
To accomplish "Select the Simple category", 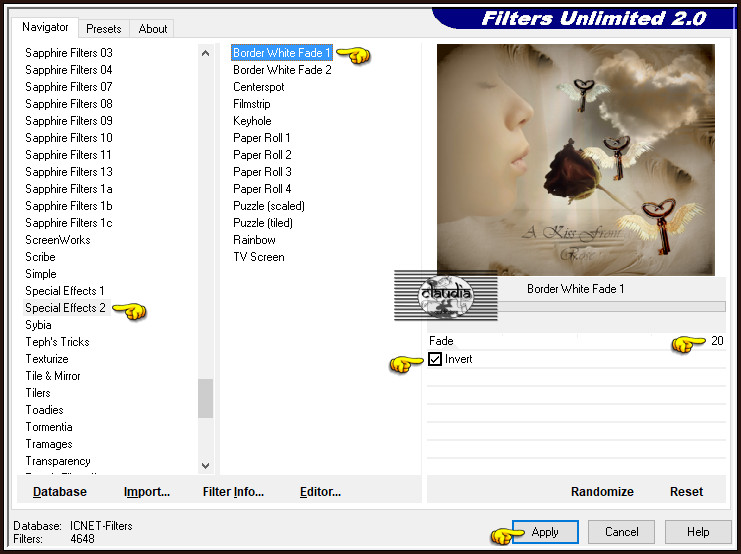I will point(41,274).
